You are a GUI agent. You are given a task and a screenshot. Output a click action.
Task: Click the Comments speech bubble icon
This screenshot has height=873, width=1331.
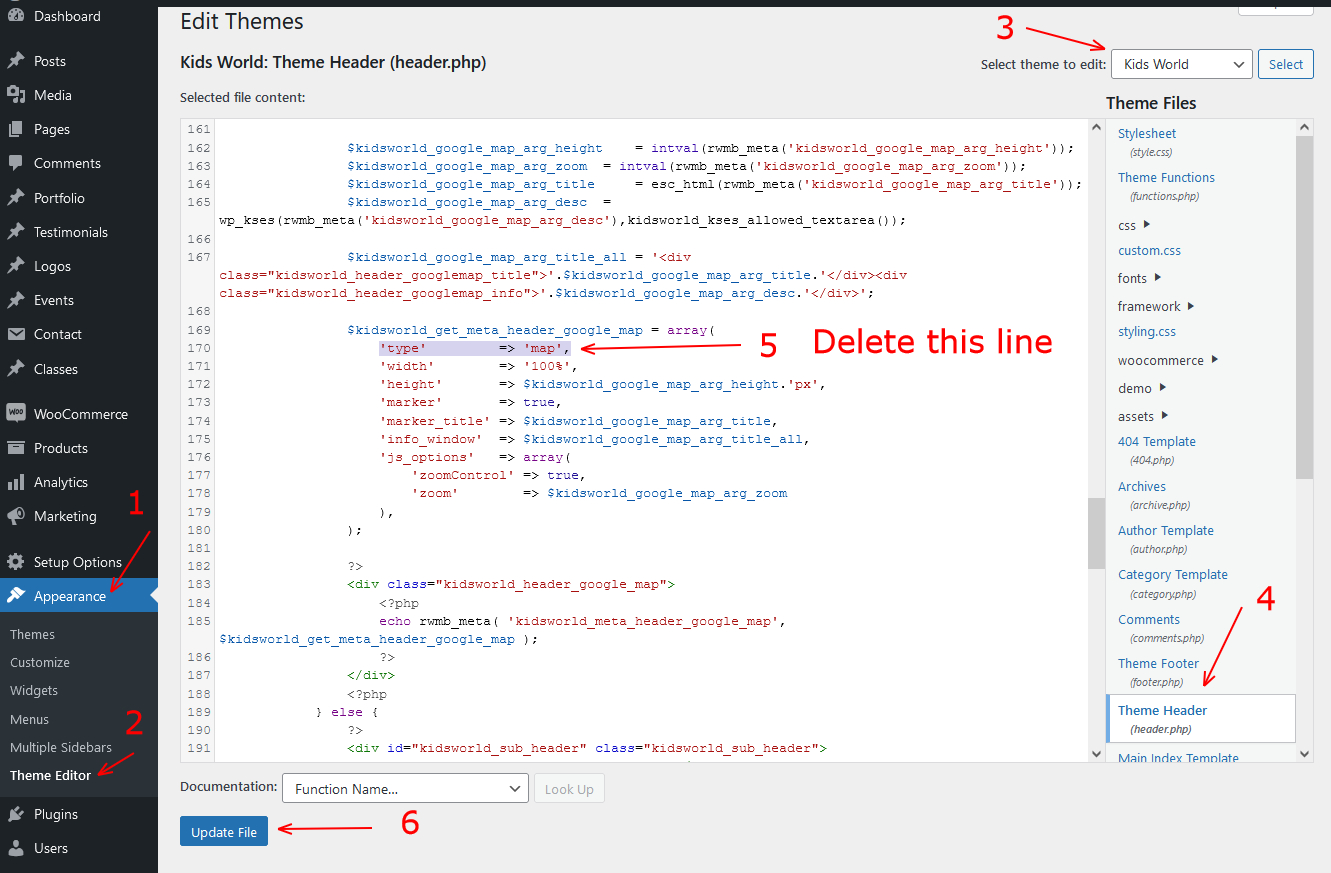[16, 163]
